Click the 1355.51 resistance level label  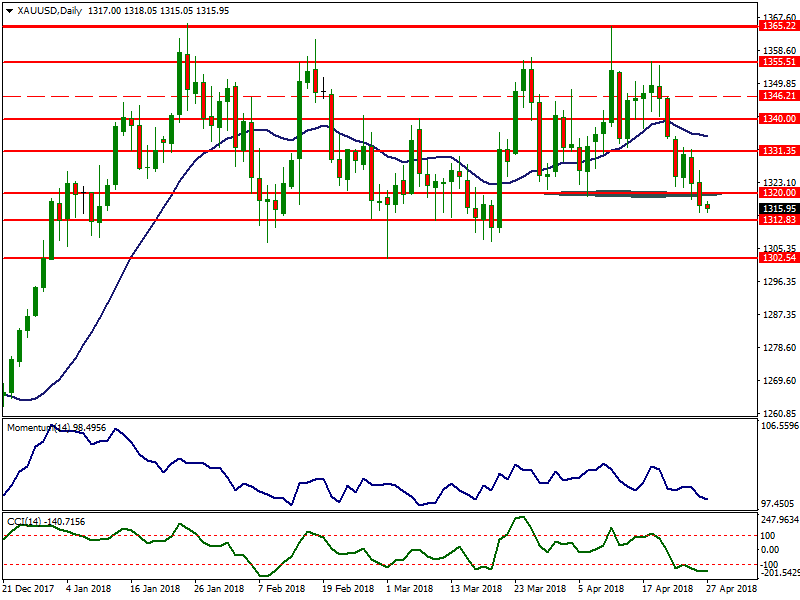[x=778, y=61]
